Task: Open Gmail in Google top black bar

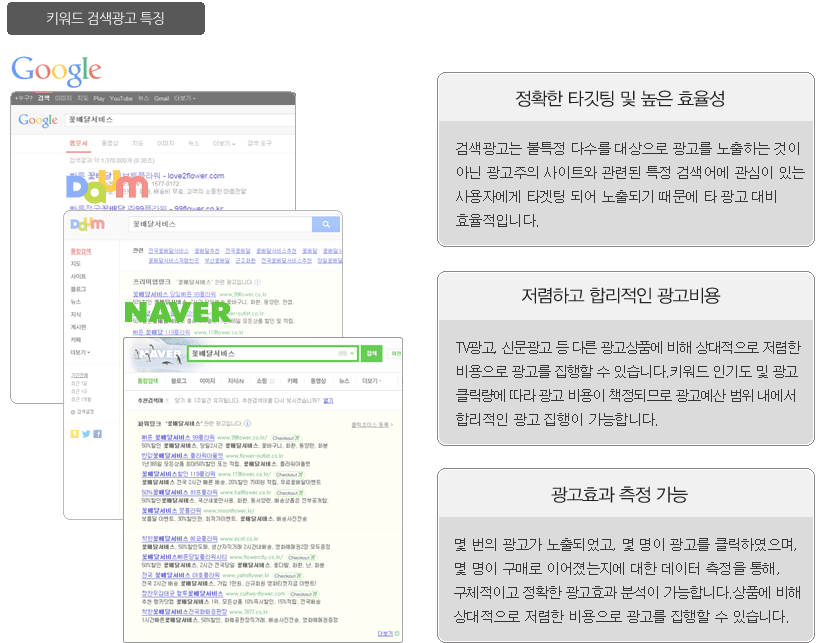Action: pyautogui.click(x=162, y=98)
